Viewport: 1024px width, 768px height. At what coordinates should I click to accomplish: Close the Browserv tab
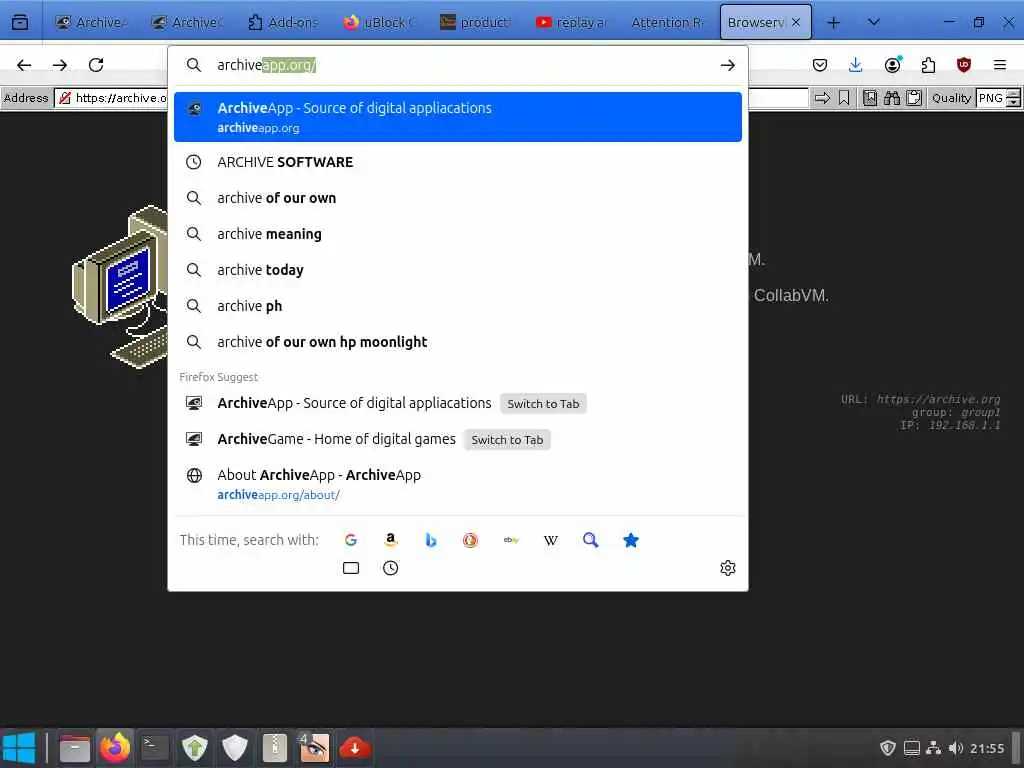tap(796, 22)
